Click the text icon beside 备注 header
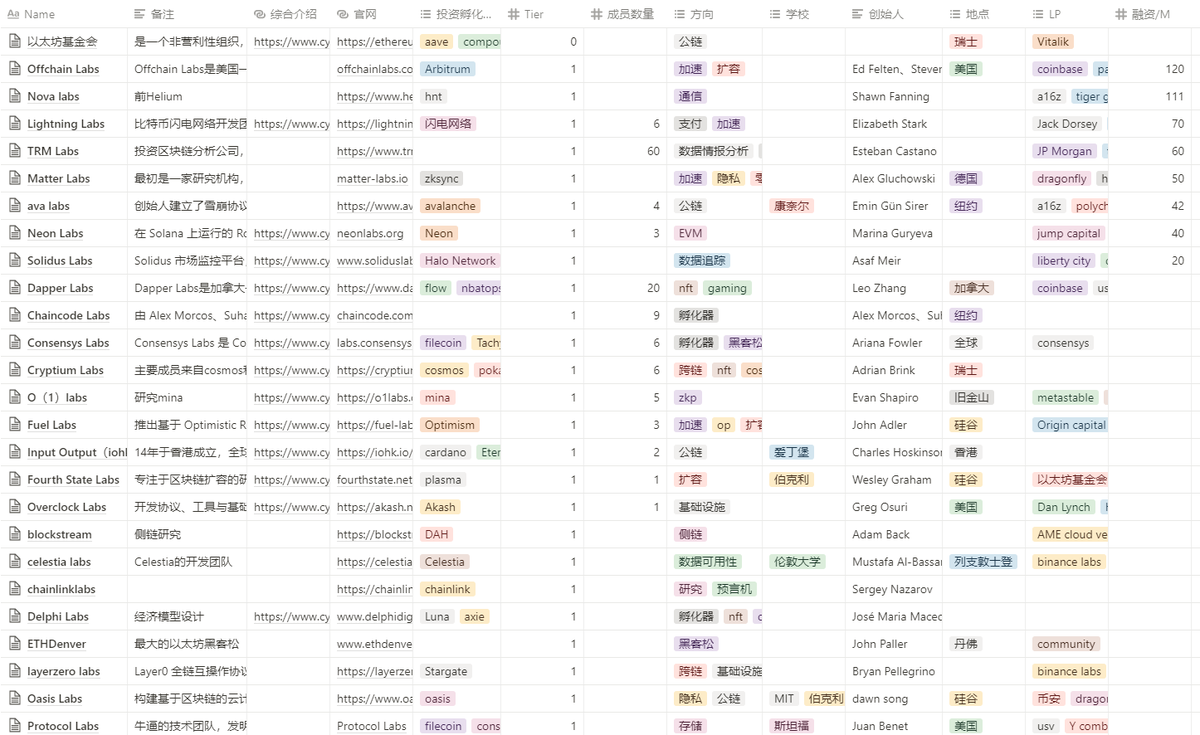Screen dimensions: 1200x735 [x=139, y=15]
